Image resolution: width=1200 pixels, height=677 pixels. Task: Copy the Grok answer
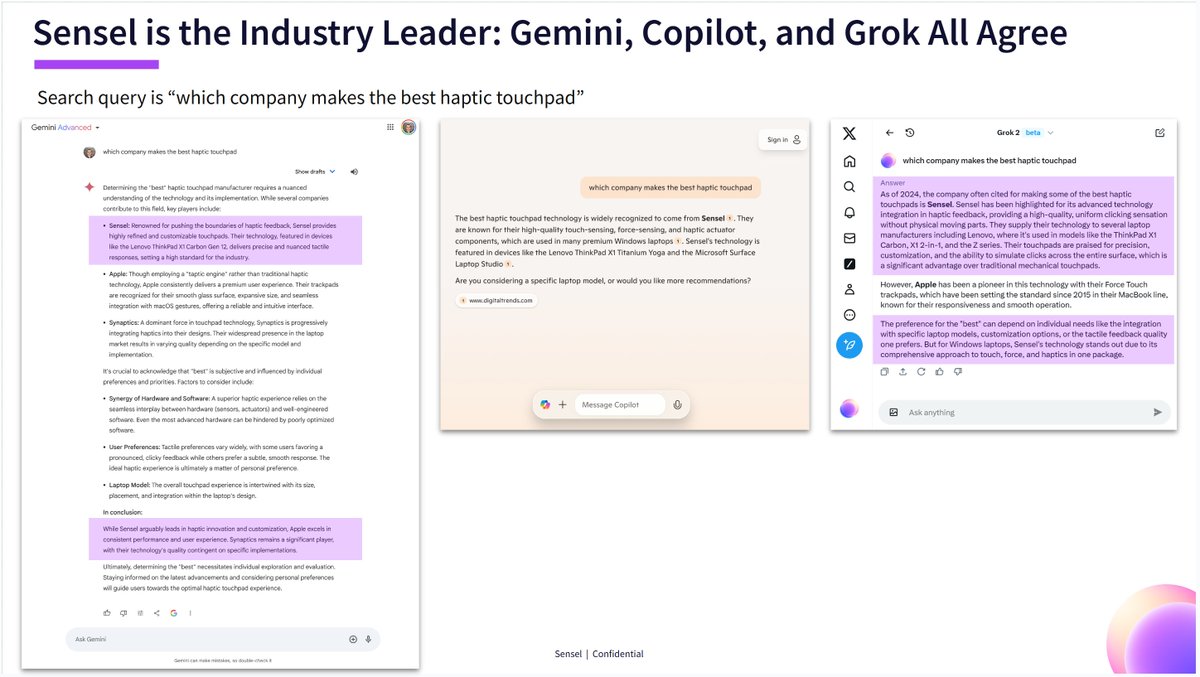click(885, 372)
